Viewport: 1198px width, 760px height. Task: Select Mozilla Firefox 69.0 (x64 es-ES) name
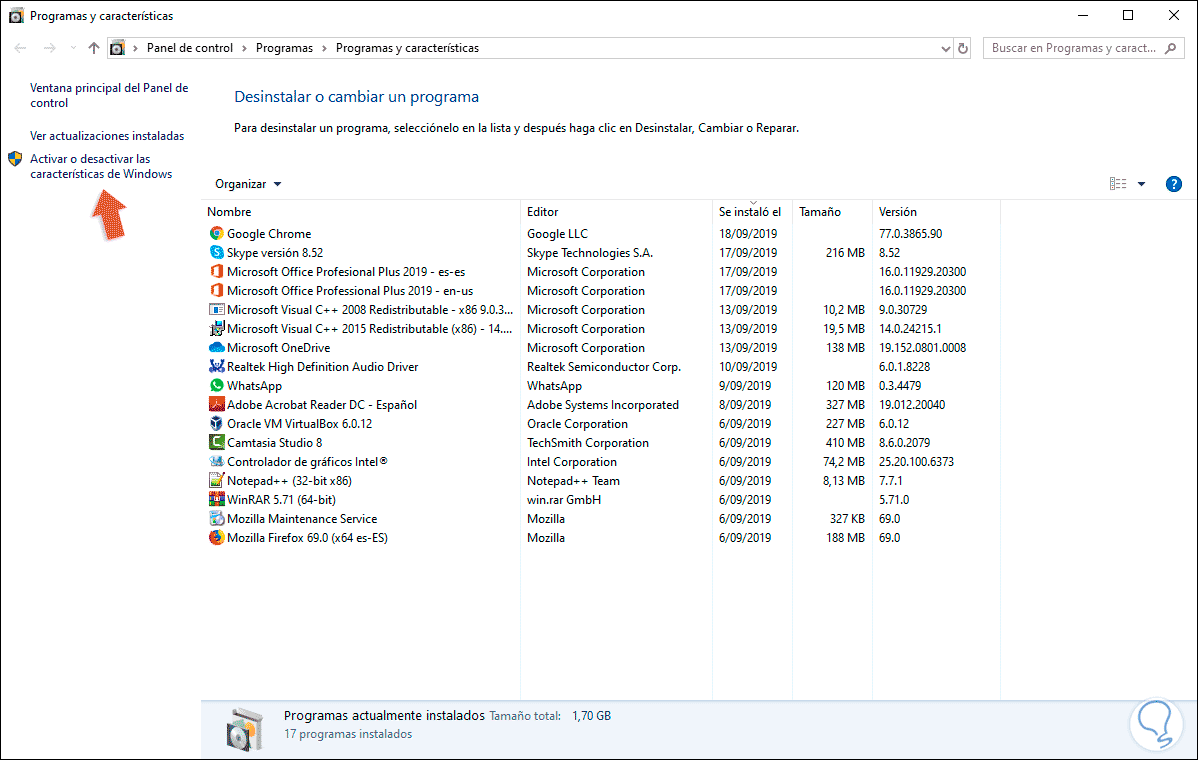(x=307, y=538)
